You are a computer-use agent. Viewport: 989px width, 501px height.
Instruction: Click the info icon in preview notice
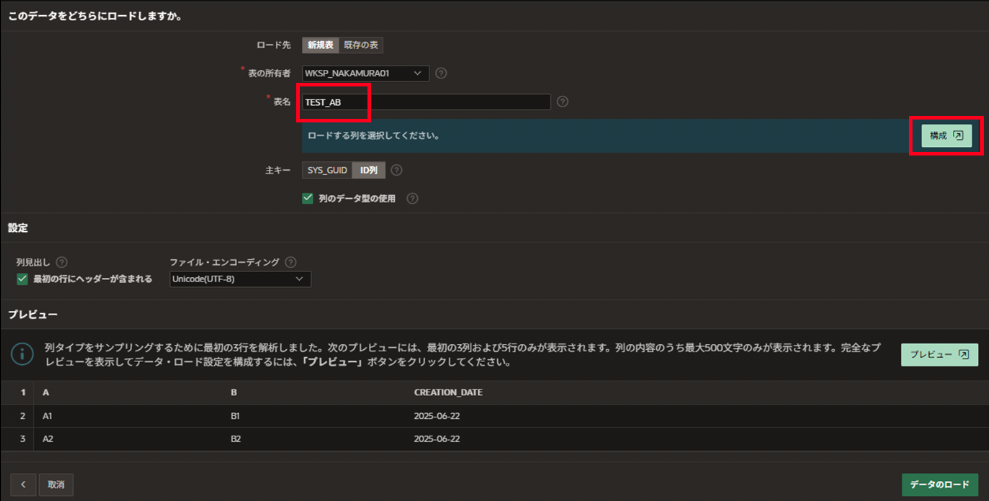[22, 354]
